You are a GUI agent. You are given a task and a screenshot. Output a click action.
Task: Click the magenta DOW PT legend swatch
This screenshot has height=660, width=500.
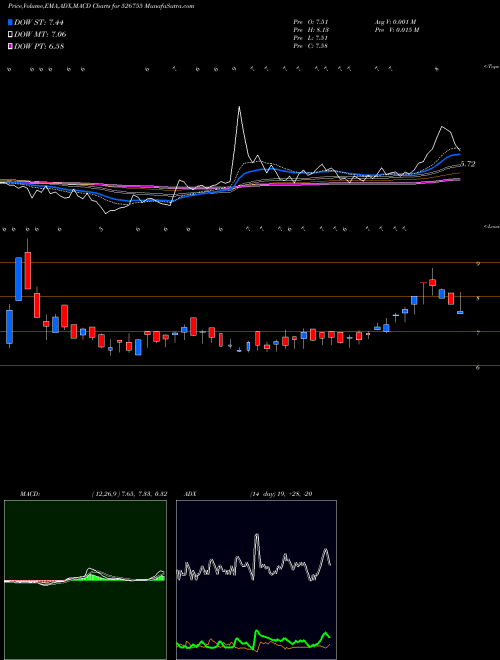point(11,46)
